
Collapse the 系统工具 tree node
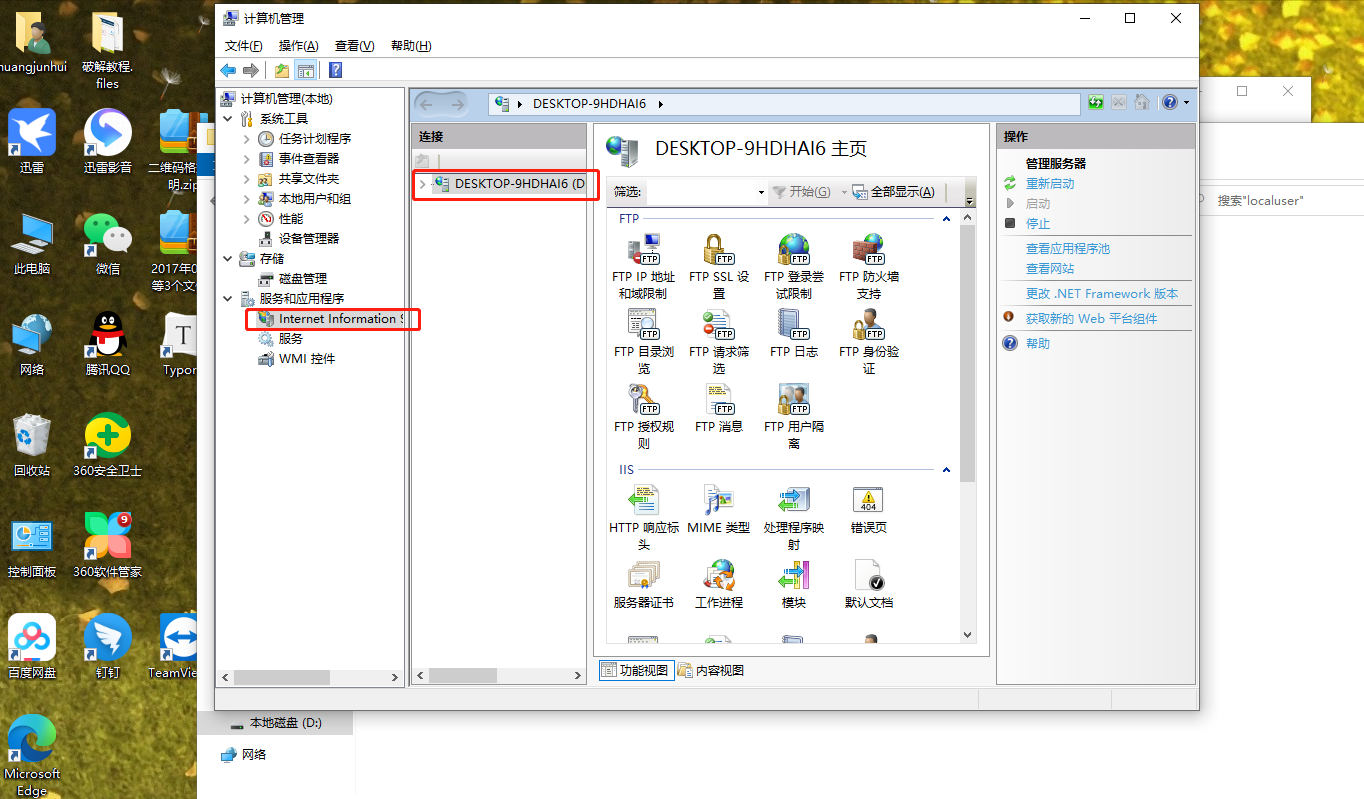[x=228, y=118]
